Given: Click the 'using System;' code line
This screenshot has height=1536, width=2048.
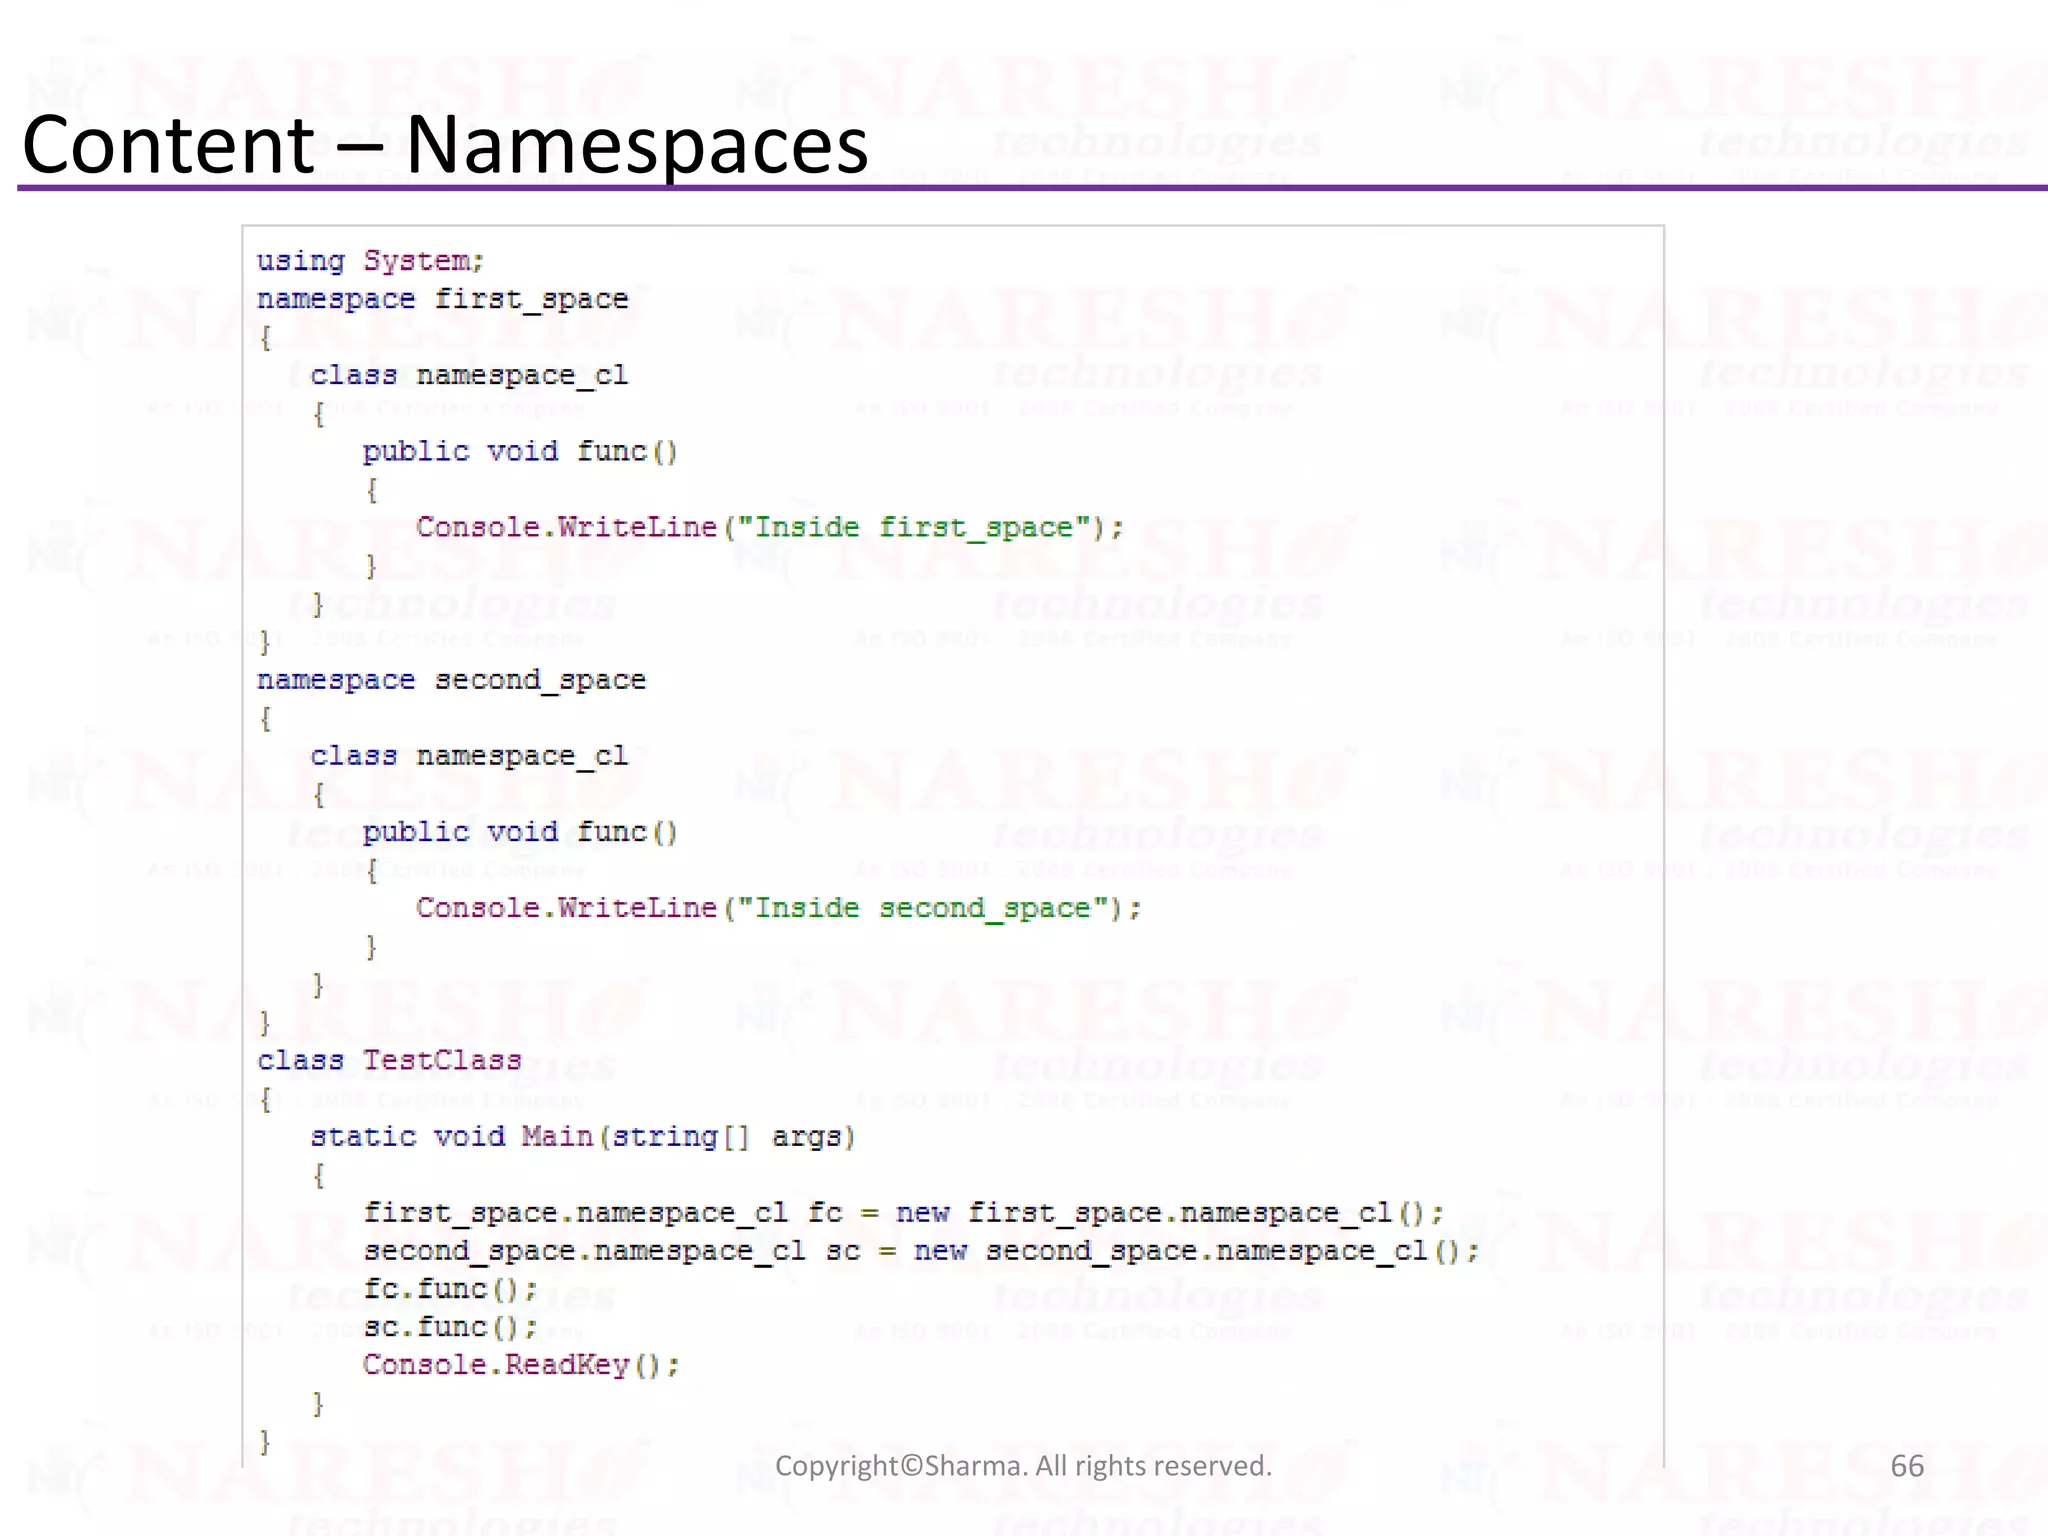Looking at the screenshot, I should 370,261.
